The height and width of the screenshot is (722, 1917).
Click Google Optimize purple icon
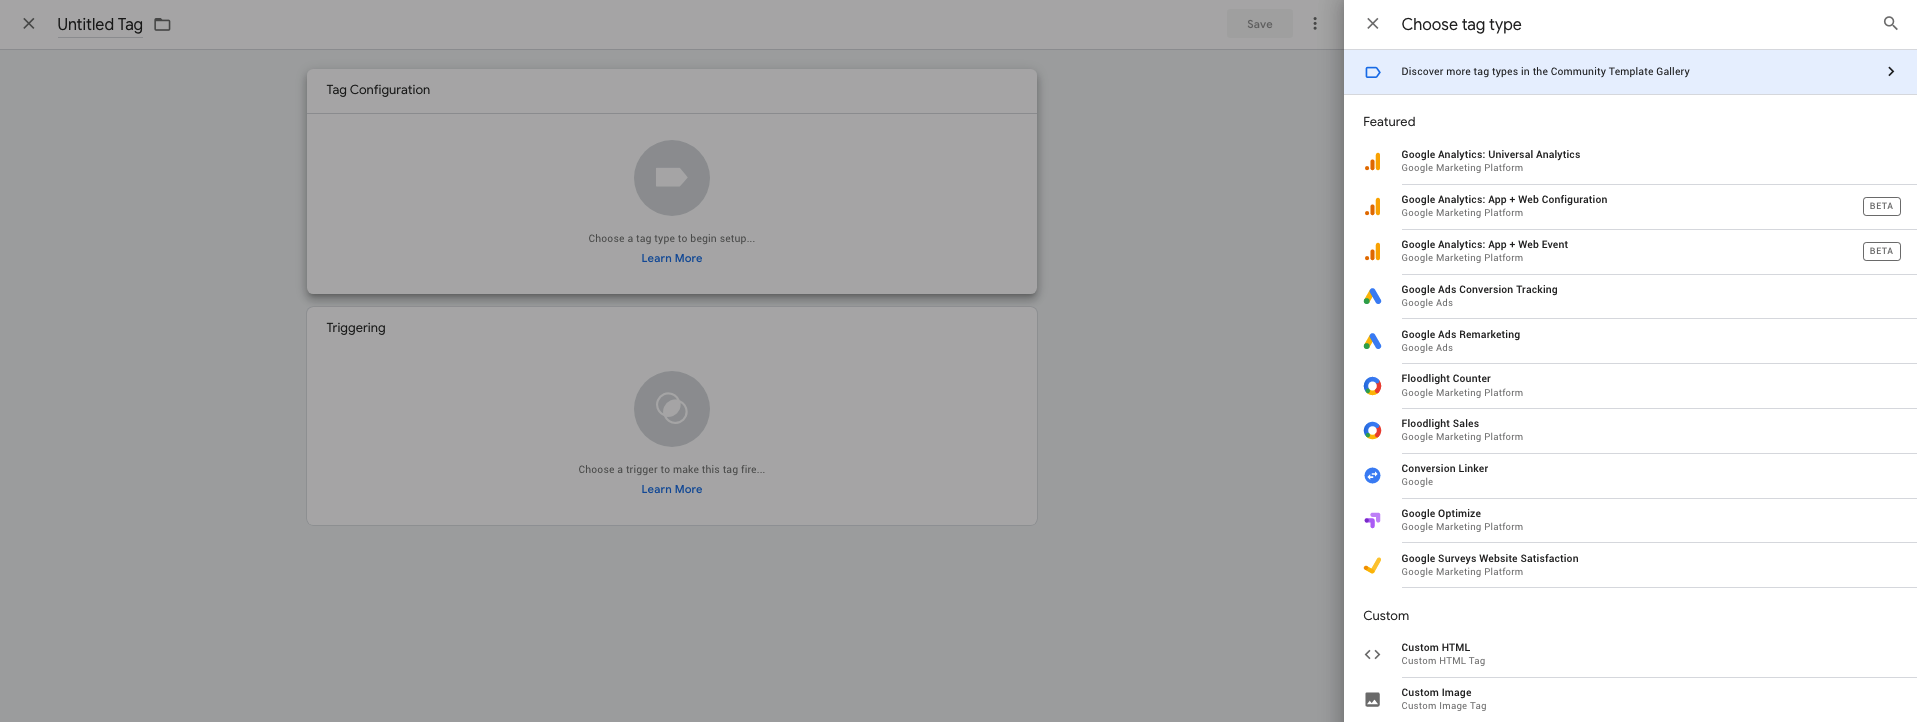point(1373,521)
